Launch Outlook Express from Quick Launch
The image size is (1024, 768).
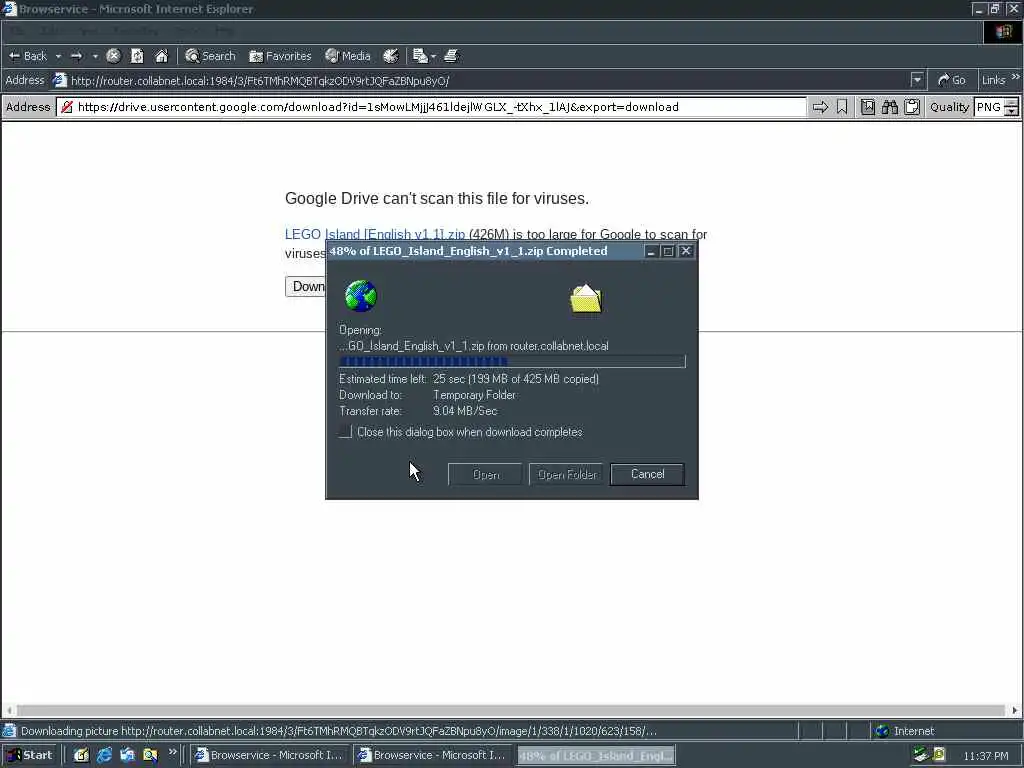pos(127,755)
